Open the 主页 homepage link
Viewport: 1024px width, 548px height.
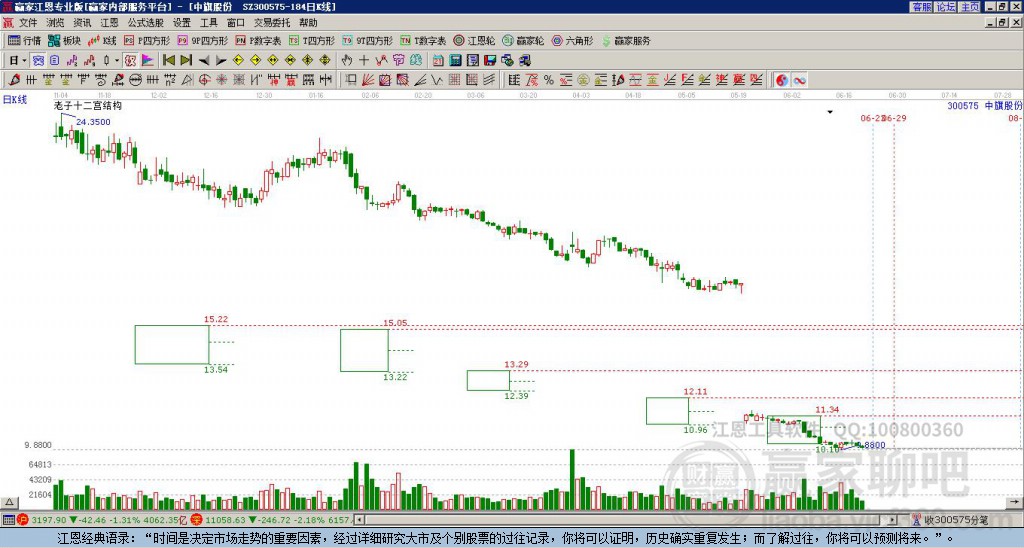[970, 7]
